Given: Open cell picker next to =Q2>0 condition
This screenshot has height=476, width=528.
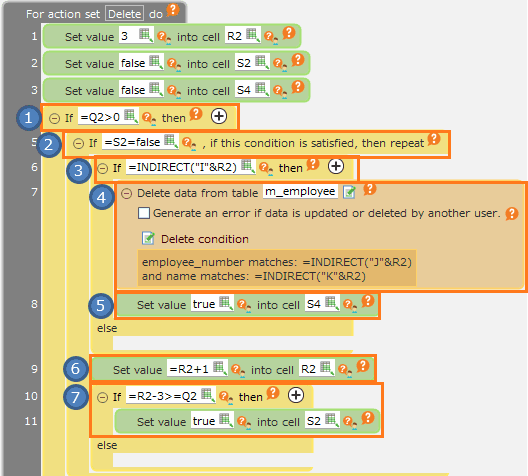Looking at the screenshot, I should pos(131,116).
